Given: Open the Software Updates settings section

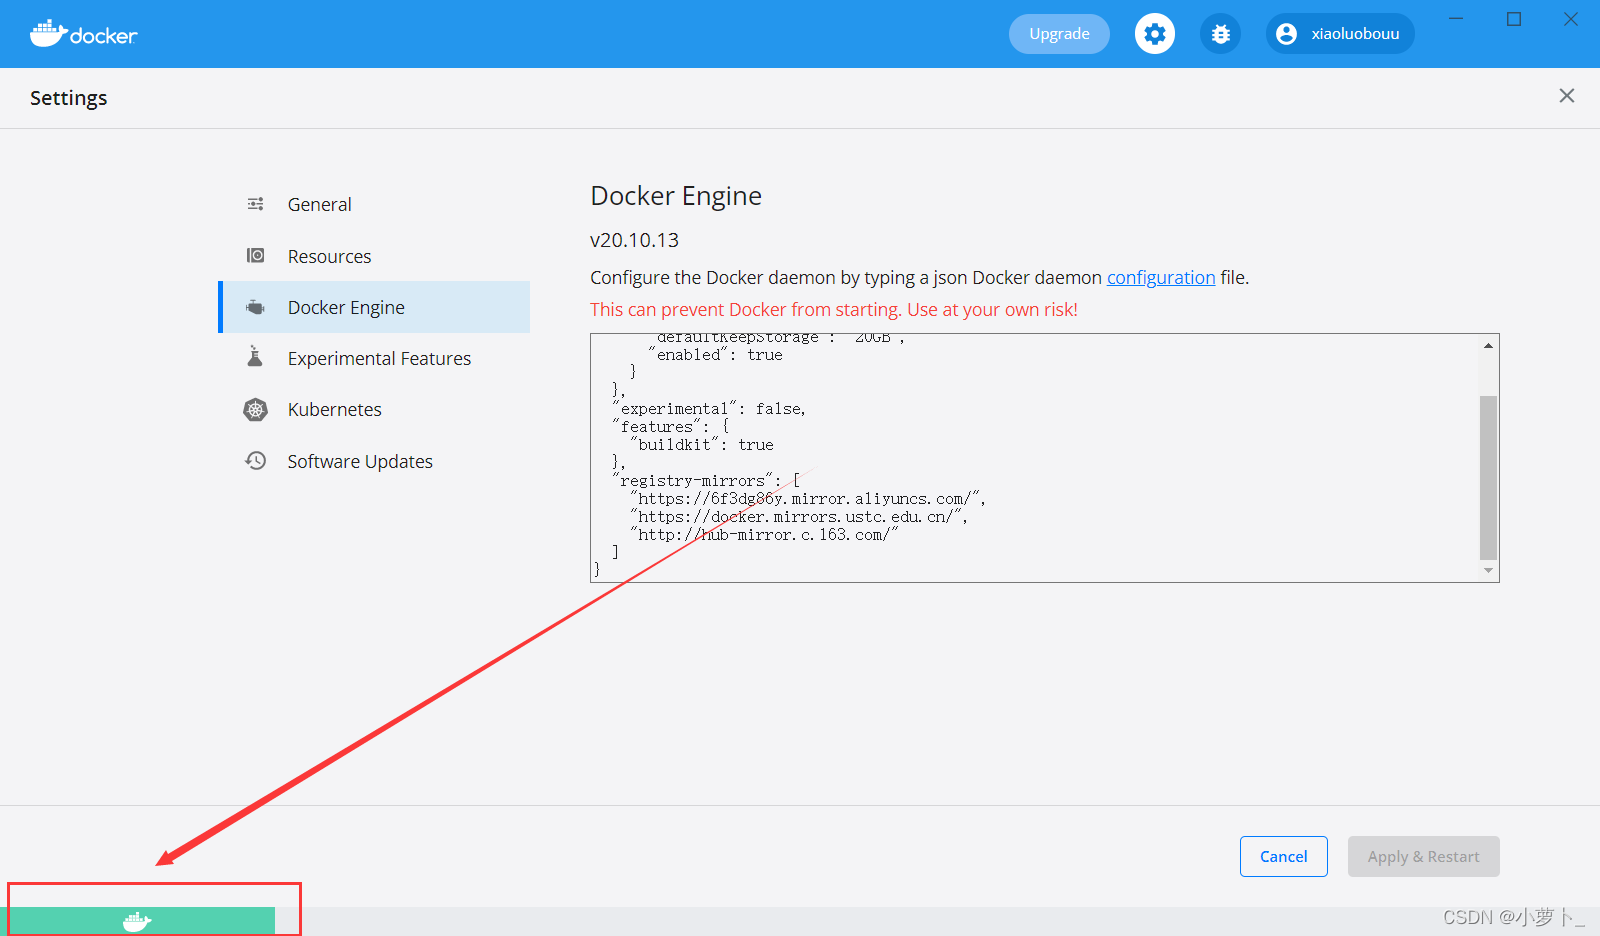Looking at the screenshot, I should 360,460.
